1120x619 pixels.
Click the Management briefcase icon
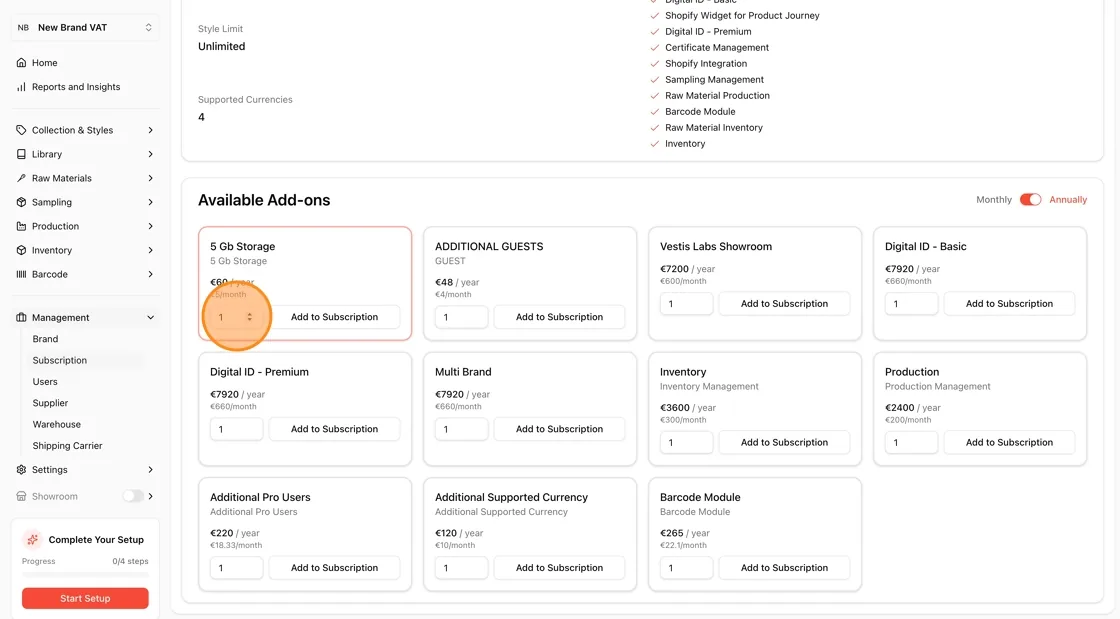pyautogui.click(x=21, y=318)
